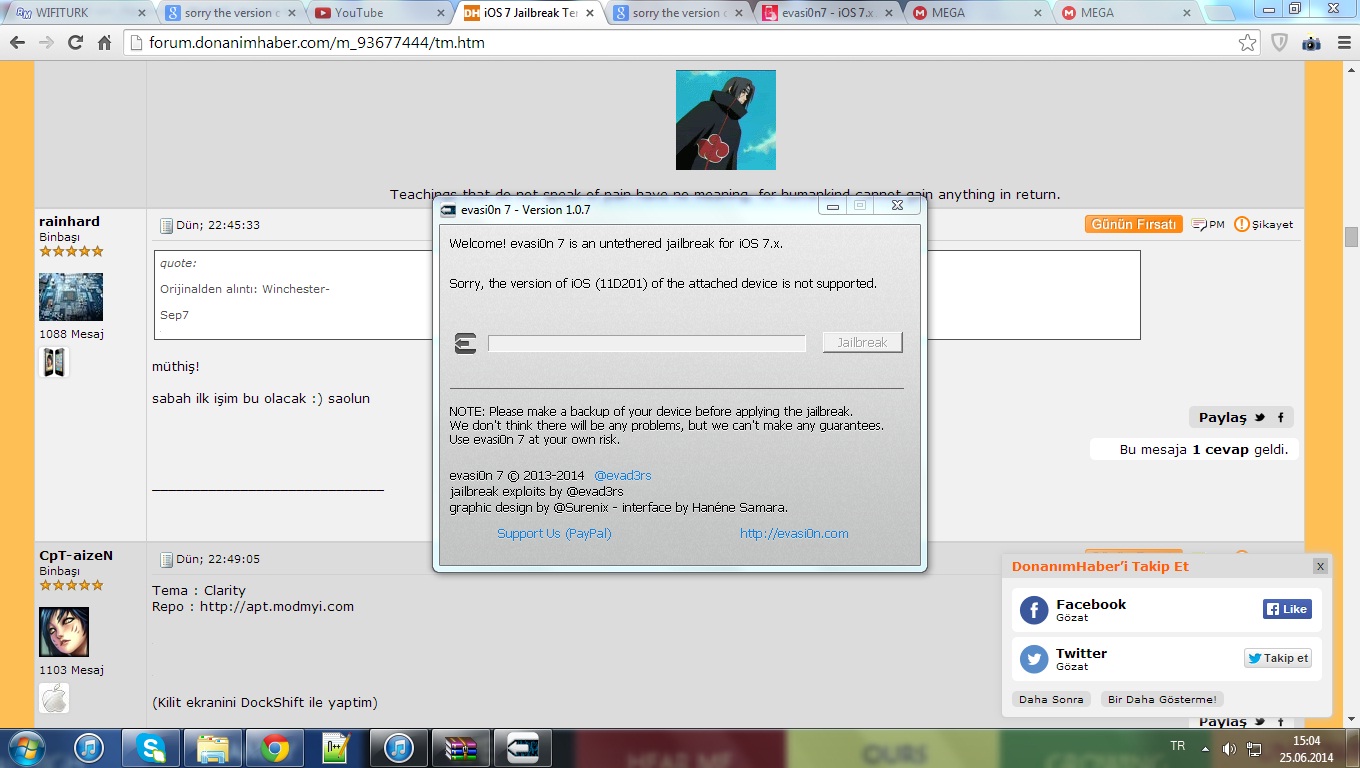Open the @evad3rs Twitter link
The image size is (1360, 768).
click(x=622, y=475)
